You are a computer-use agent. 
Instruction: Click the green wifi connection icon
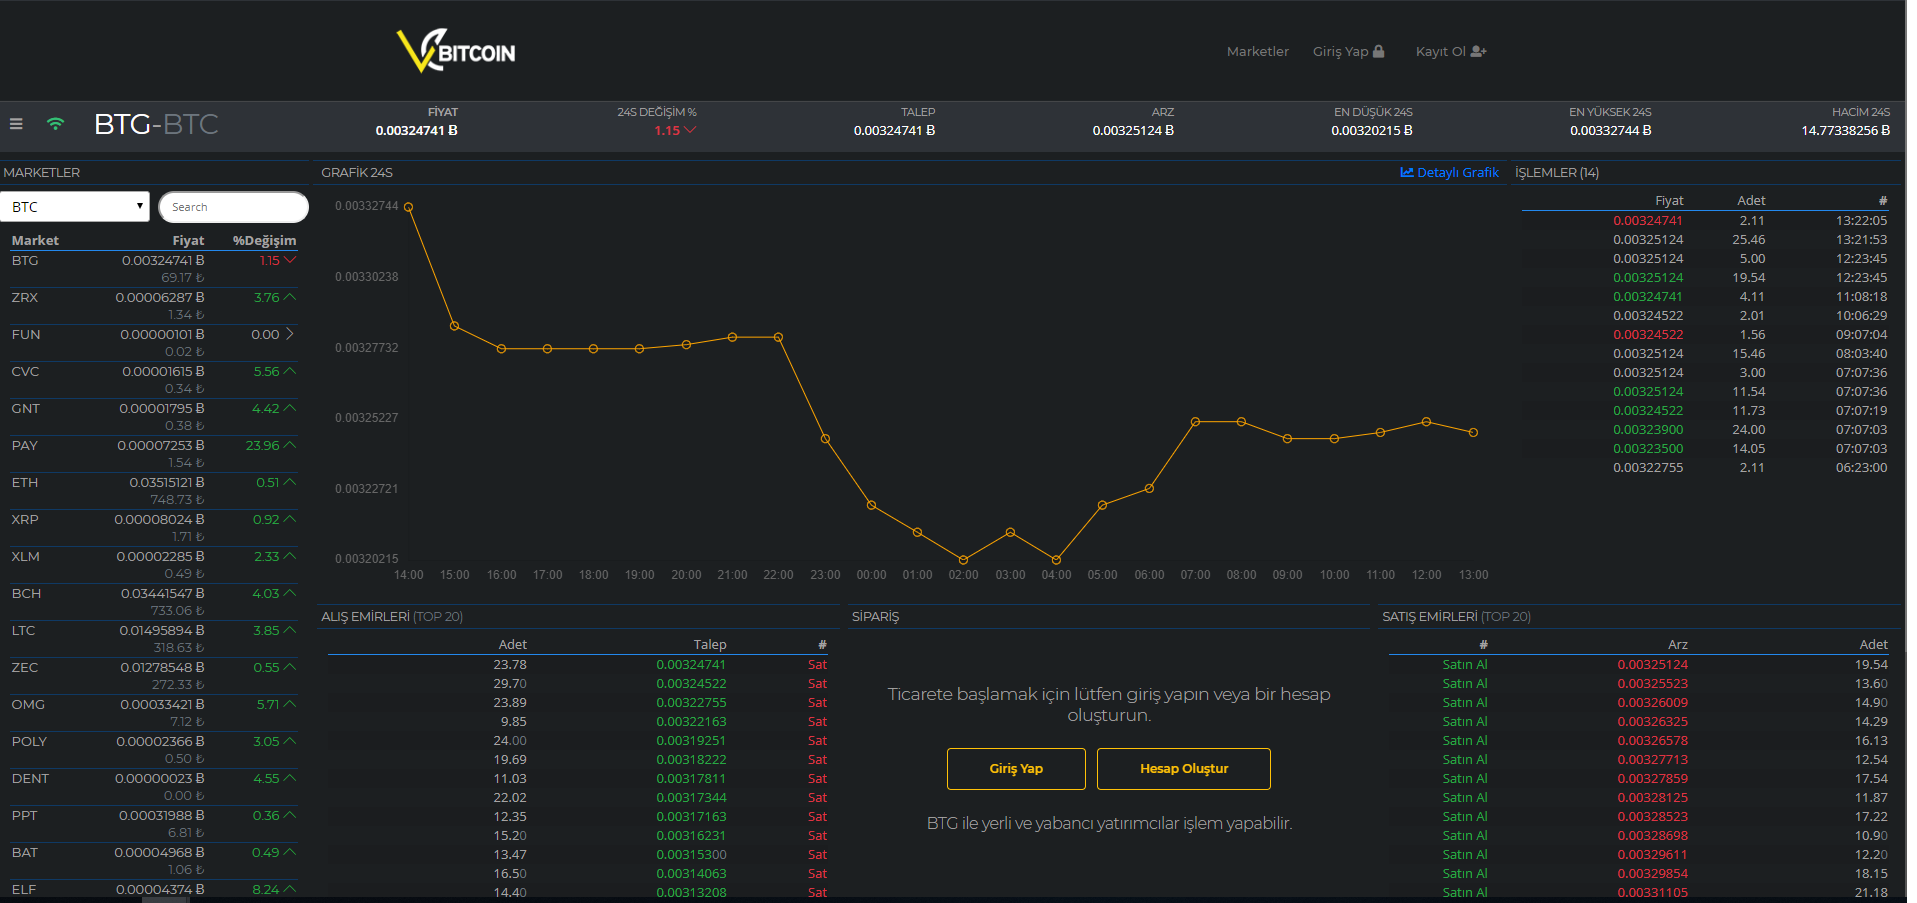pos(56,124)
